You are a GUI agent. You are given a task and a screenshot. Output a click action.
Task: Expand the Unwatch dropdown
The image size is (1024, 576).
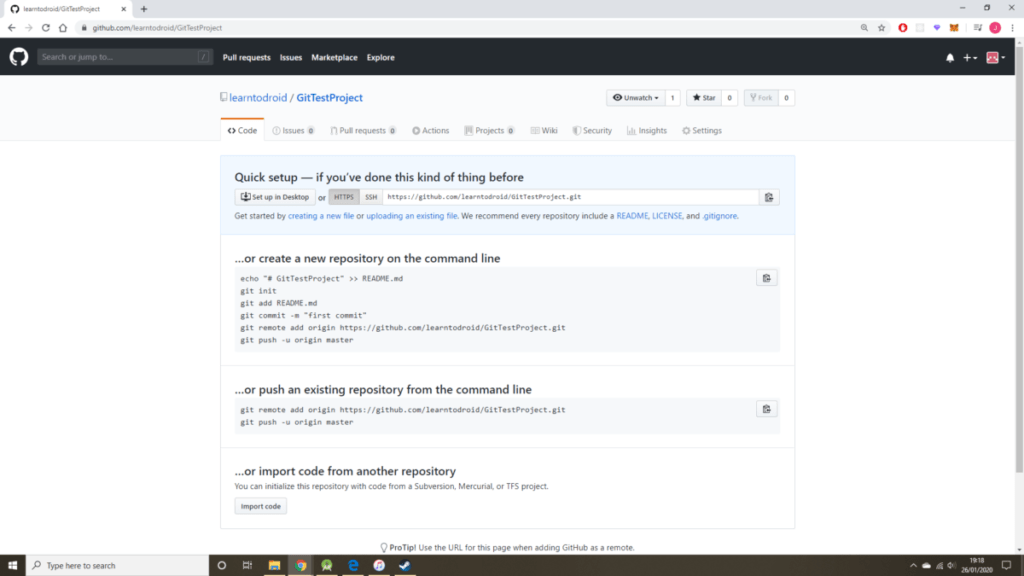(x=635, y=98)
